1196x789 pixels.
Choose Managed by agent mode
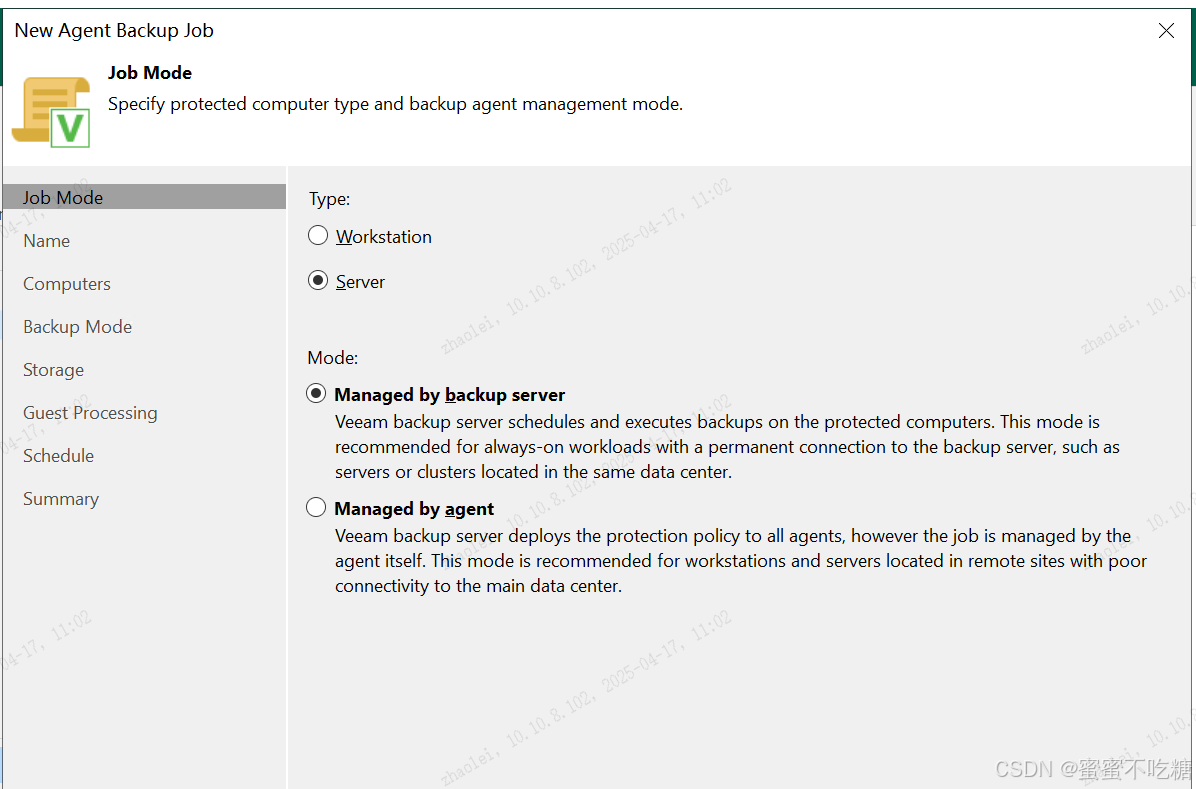tap(316, 507)
